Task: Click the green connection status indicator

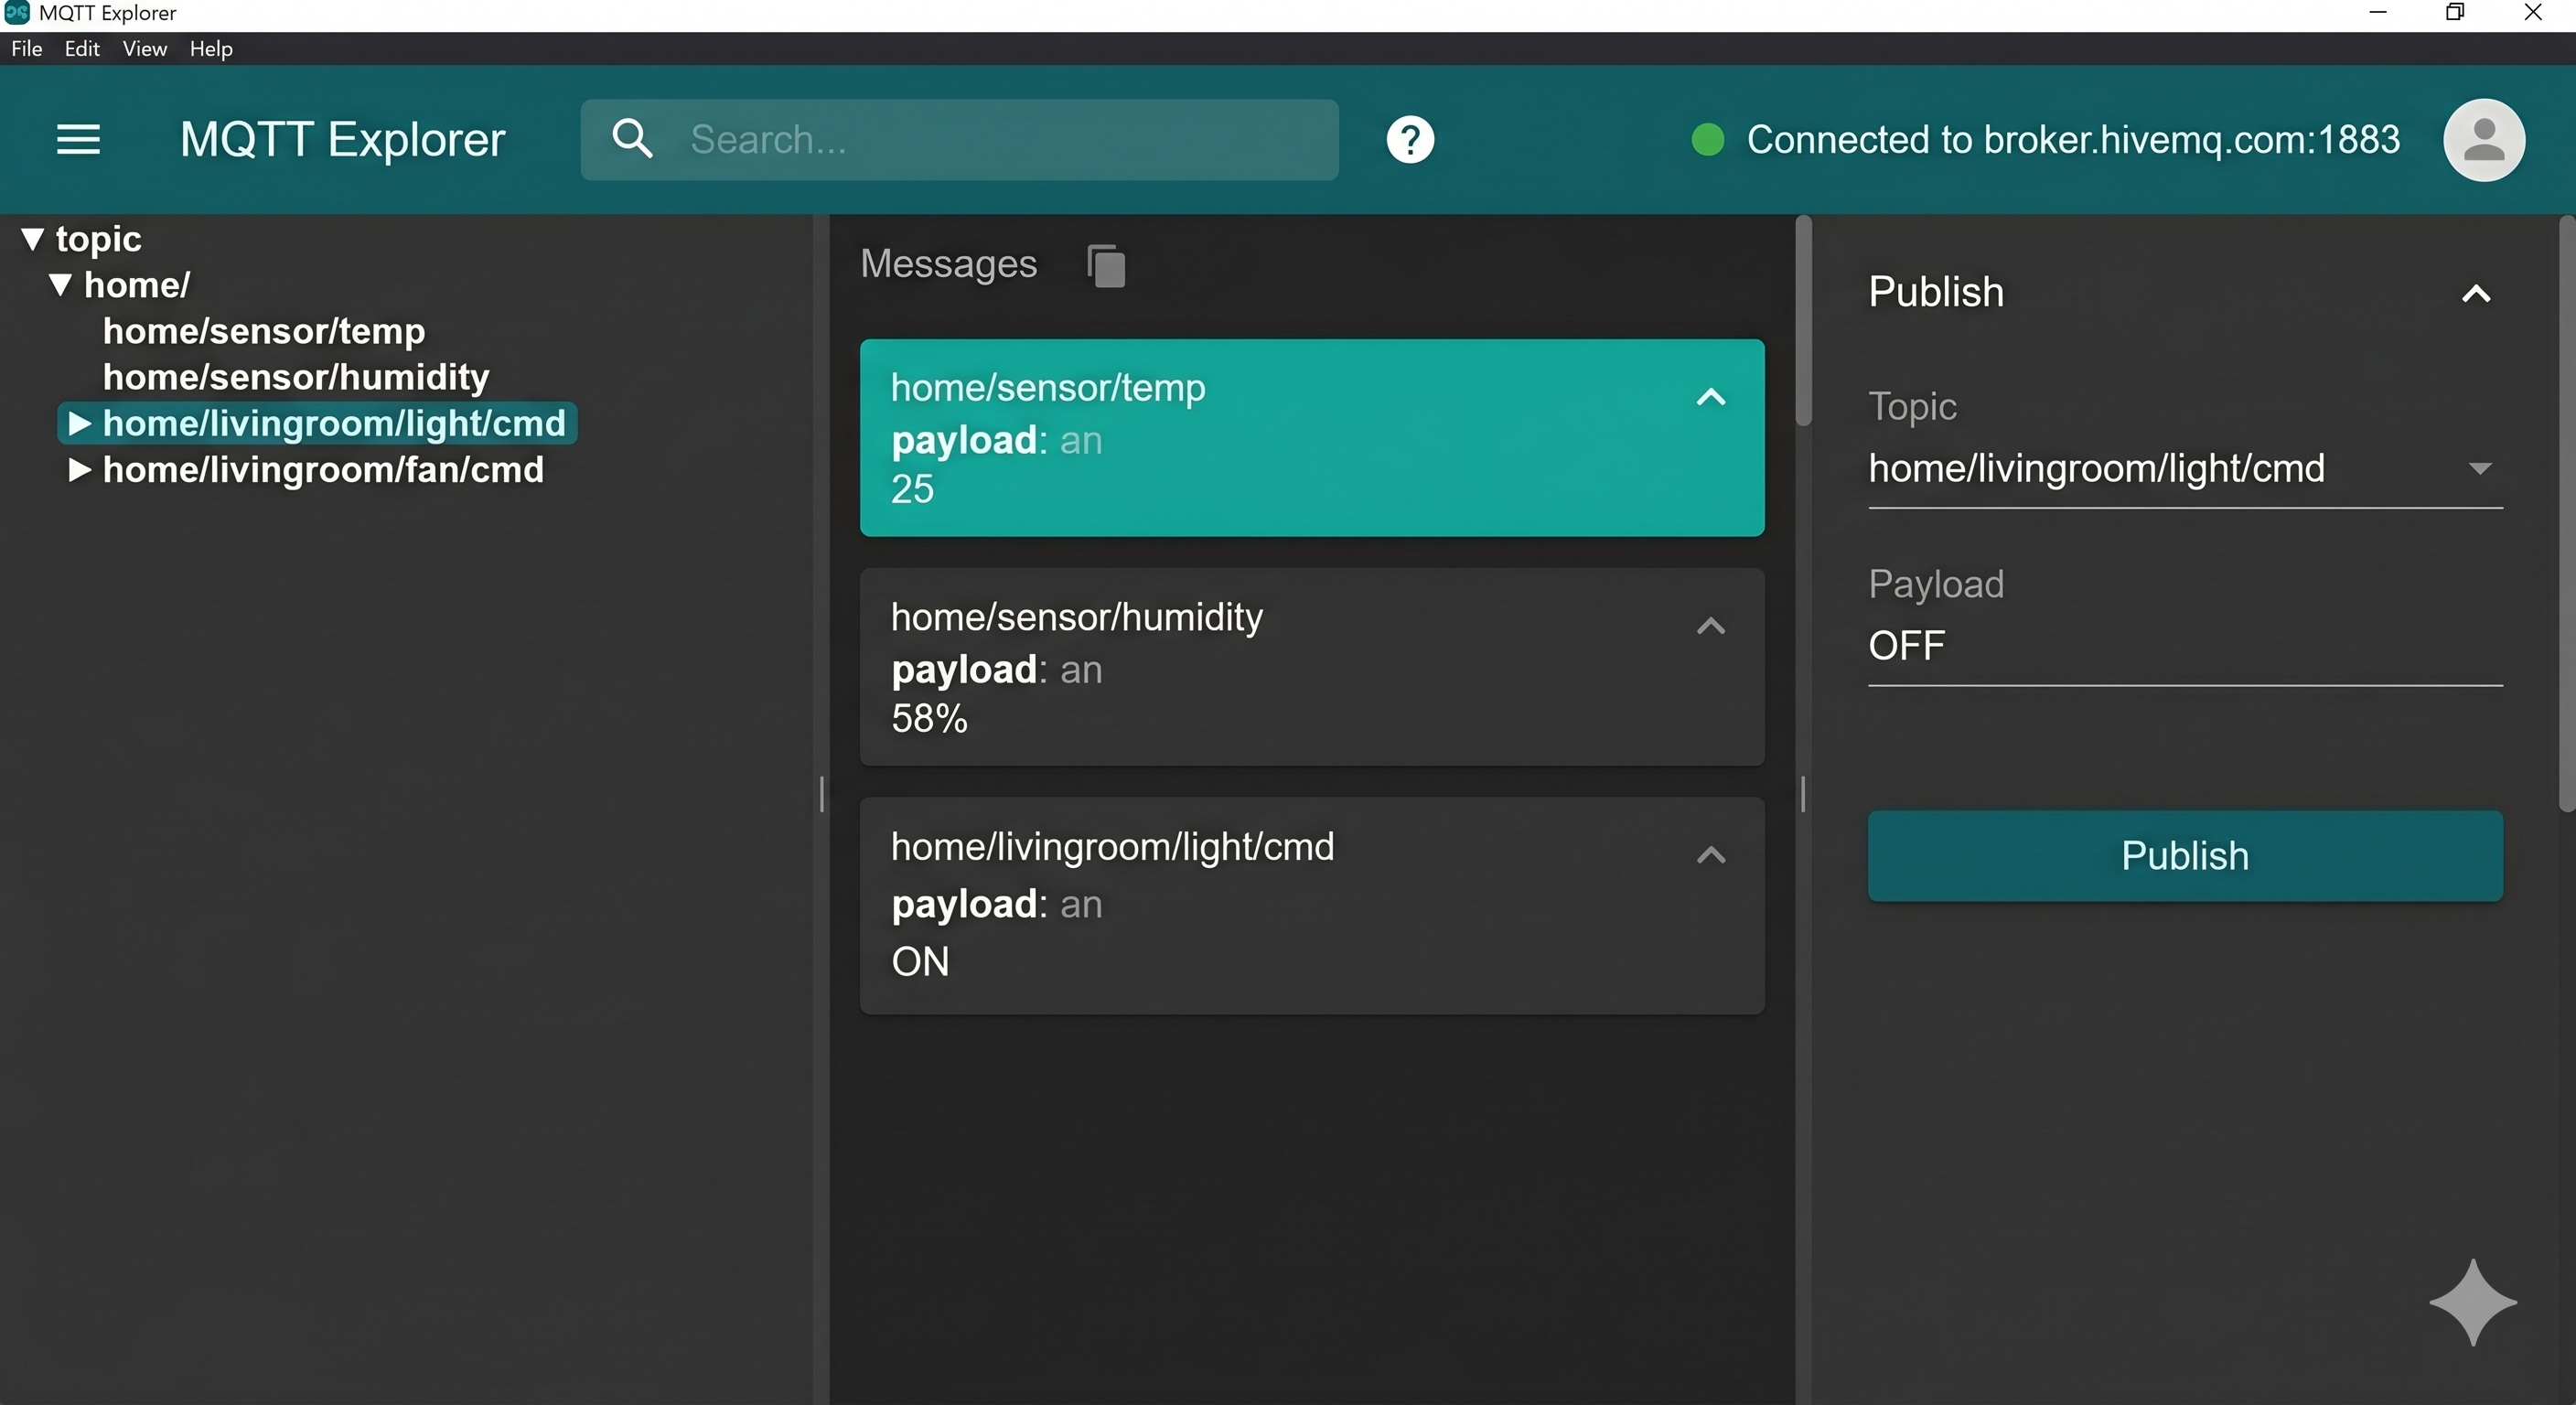Action: pos(1707,140)
